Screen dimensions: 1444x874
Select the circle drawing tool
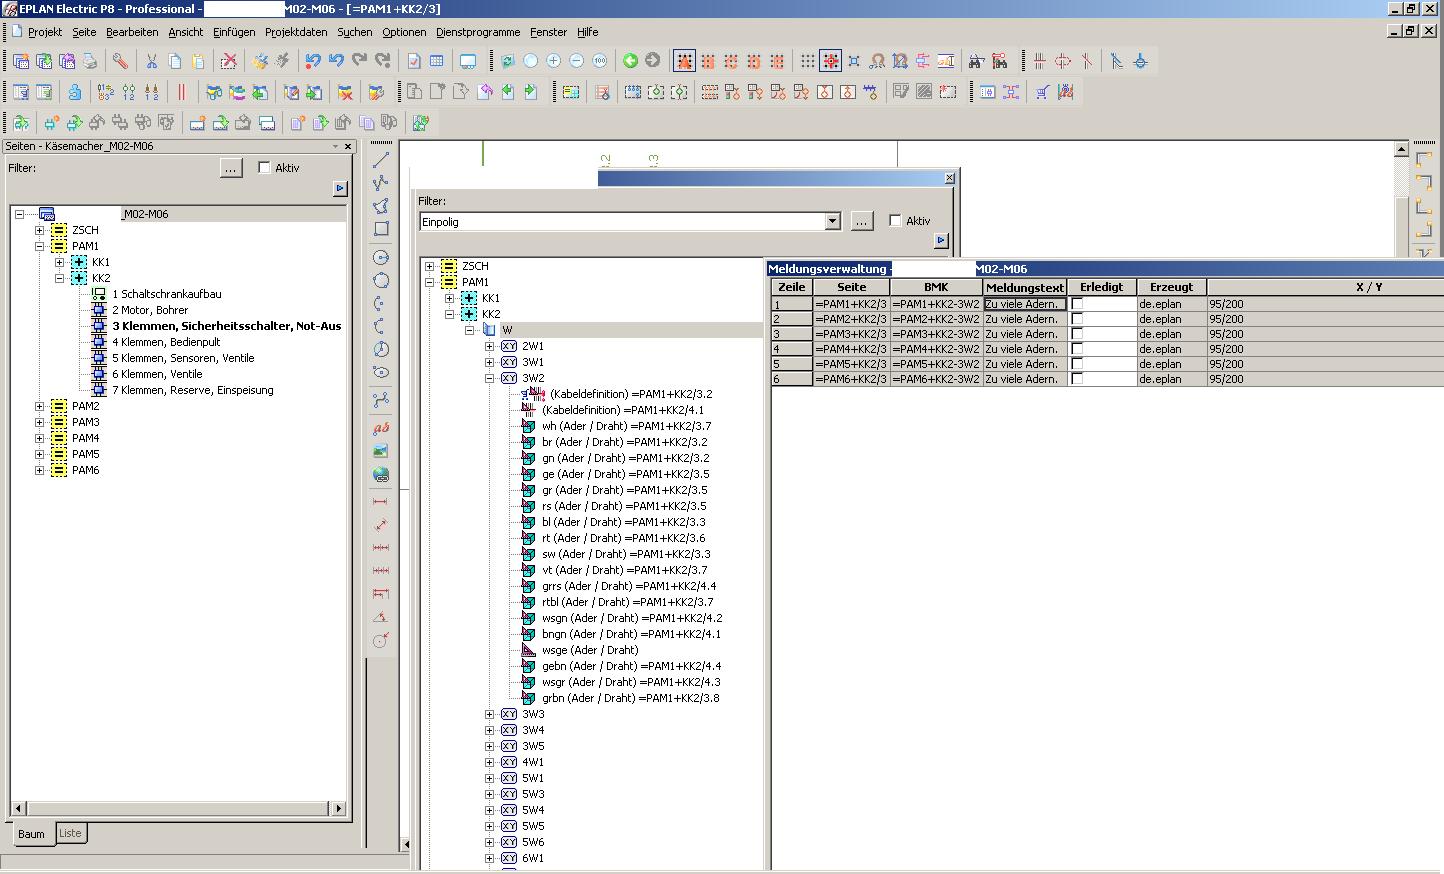pyautogui.click(x=381, y=257)
